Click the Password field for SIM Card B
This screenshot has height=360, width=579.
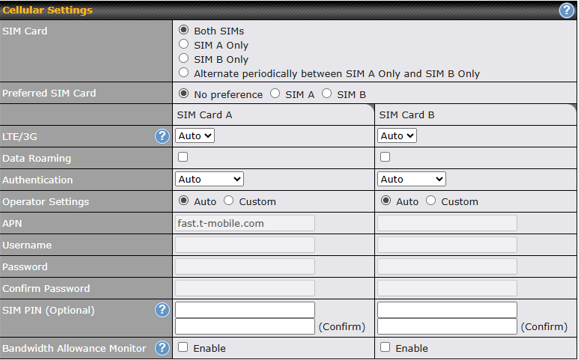point(447,267)
